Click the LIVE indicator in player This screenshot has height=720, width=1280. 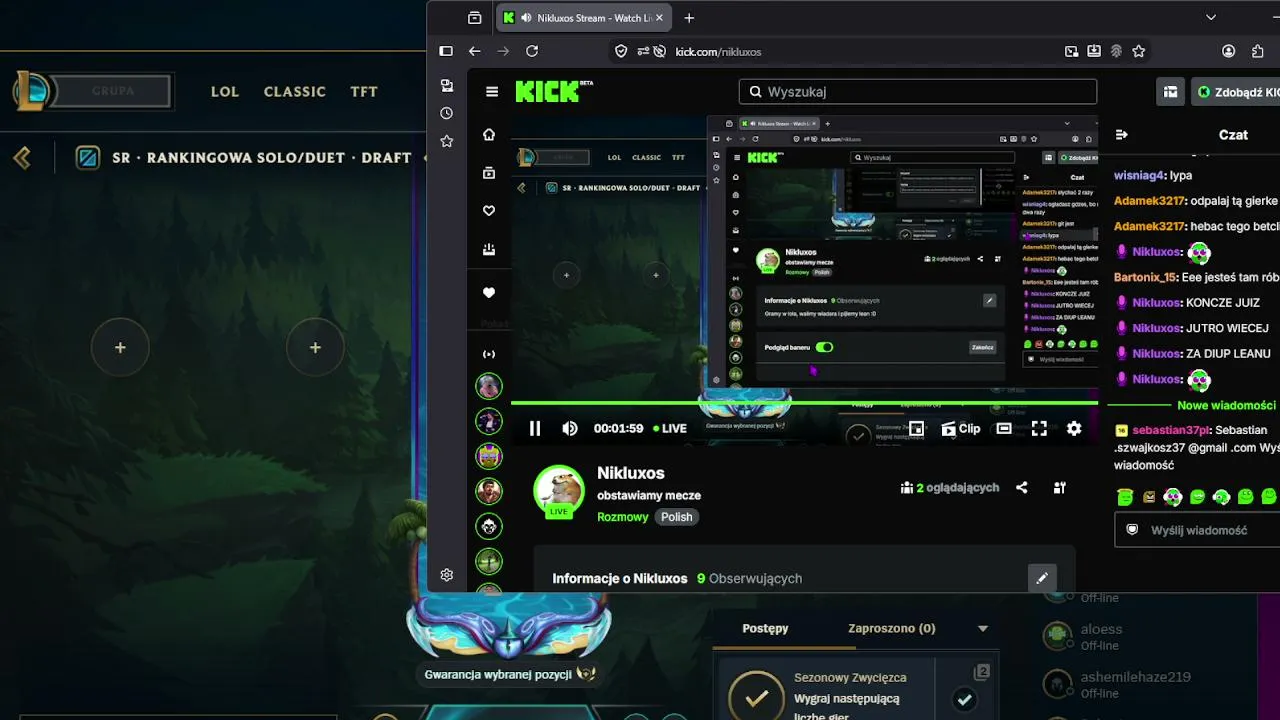(670, 428)
